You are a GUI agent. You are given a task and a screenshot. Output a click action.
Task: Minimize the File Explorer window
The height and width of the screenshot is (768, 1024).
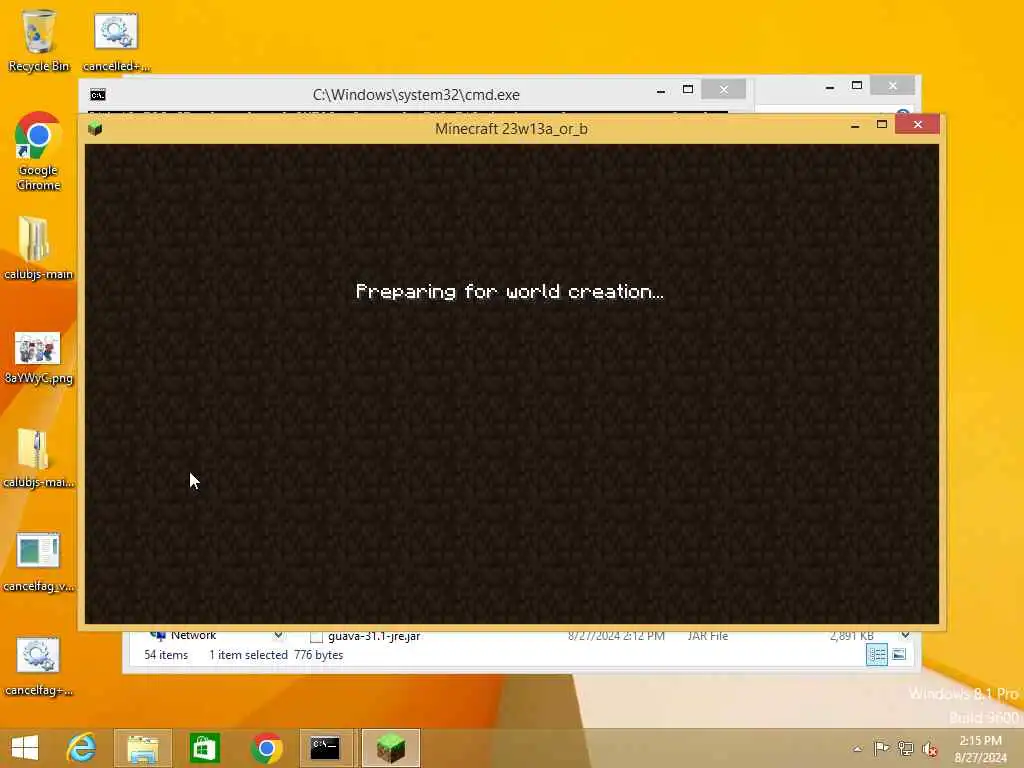(x=829, y=86)
